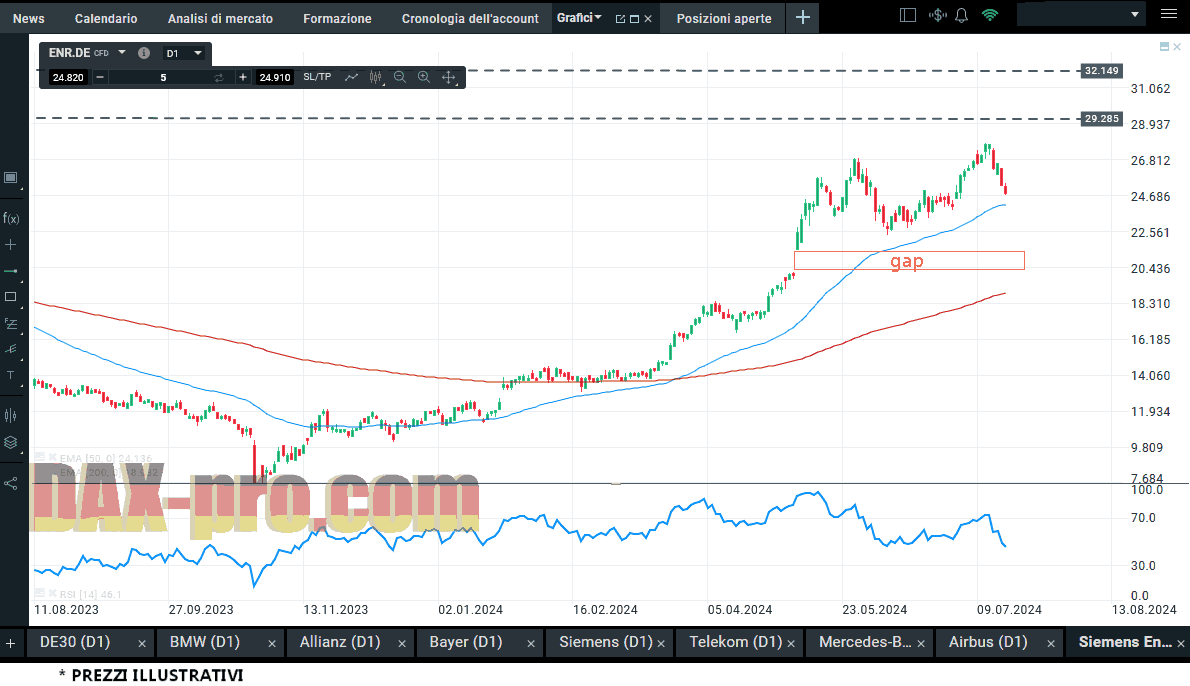Screen dimensions: 1190x686
Task: Select the rectangle shape tool
Action: [11, 297]
